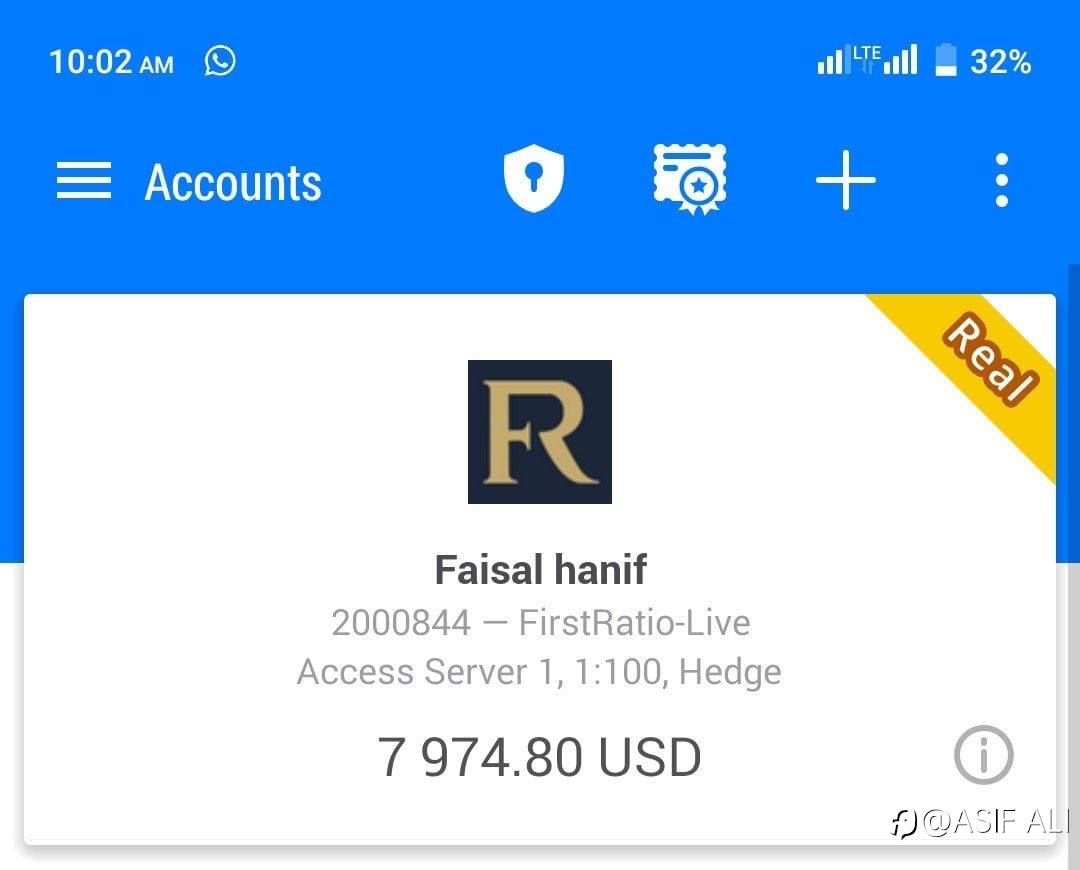Add a new account with plus icon
This screenshot has height=870, width=1080.
tap(846, 180)
